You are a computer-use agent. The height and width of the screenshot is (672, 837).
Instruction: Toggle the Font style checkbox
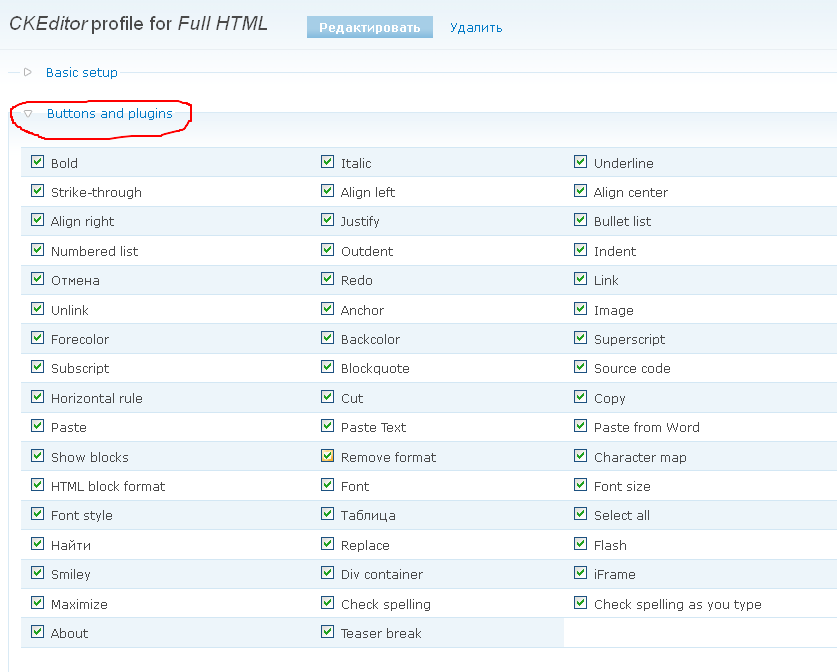tap(37, 513)
